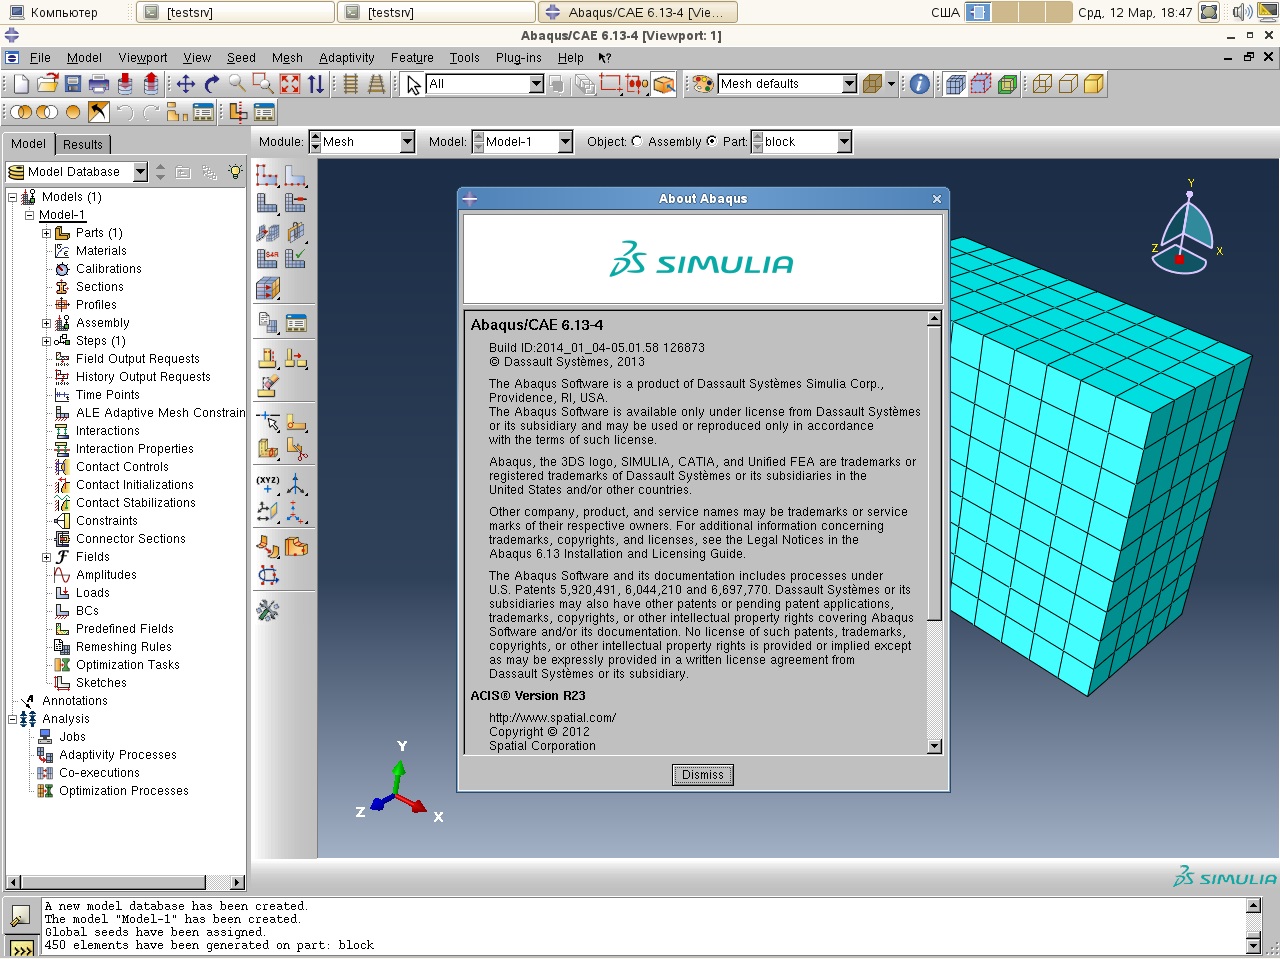This screenshot has width=1280, height=959.
Task: Activate the Box Zoom tool
Action: point(263,84)
